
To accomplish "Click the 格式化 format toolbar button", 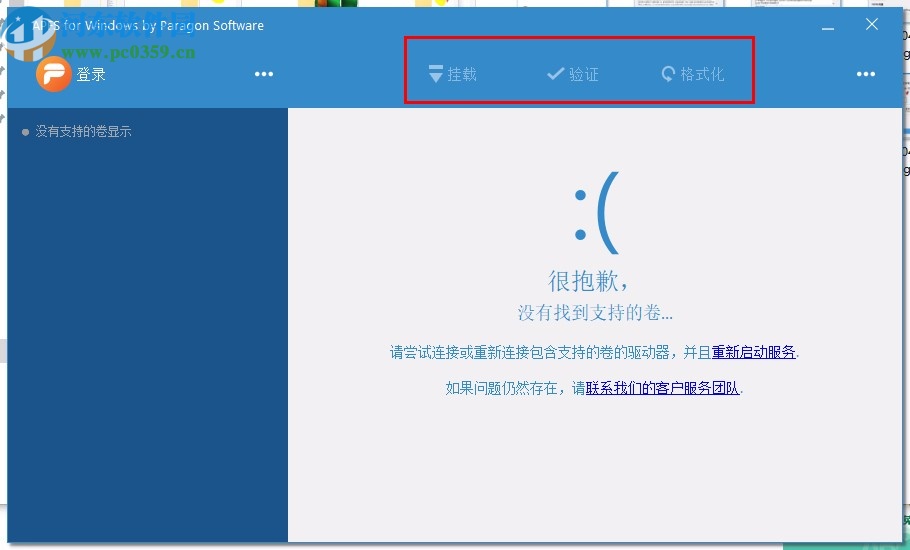I will point(693,74).
